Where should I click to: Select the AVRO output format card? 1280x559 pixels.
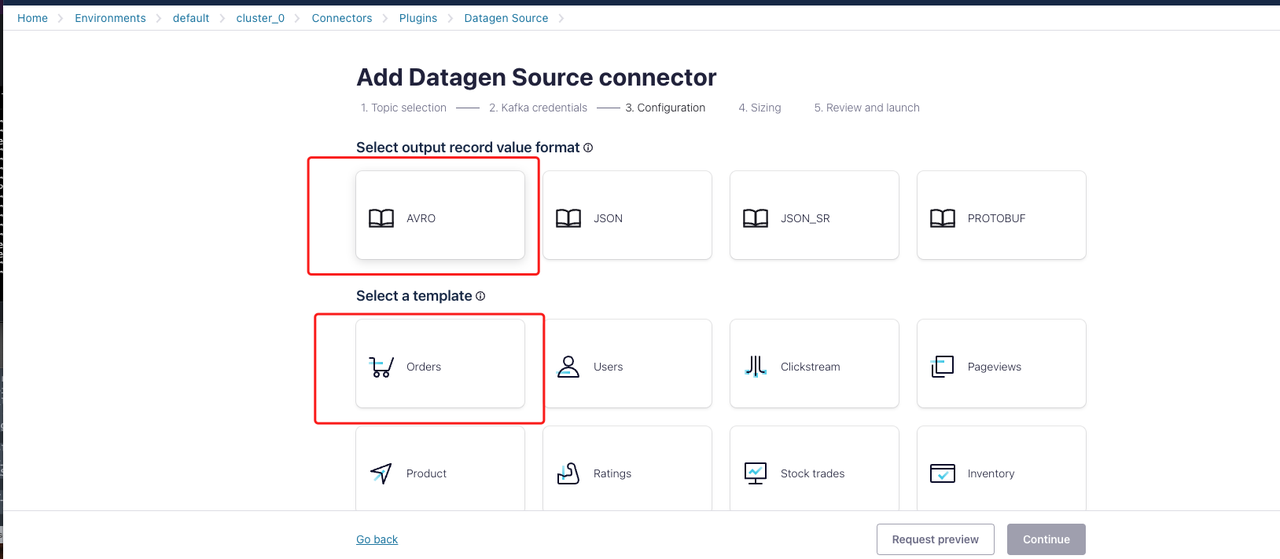click(x=440, y=216)
